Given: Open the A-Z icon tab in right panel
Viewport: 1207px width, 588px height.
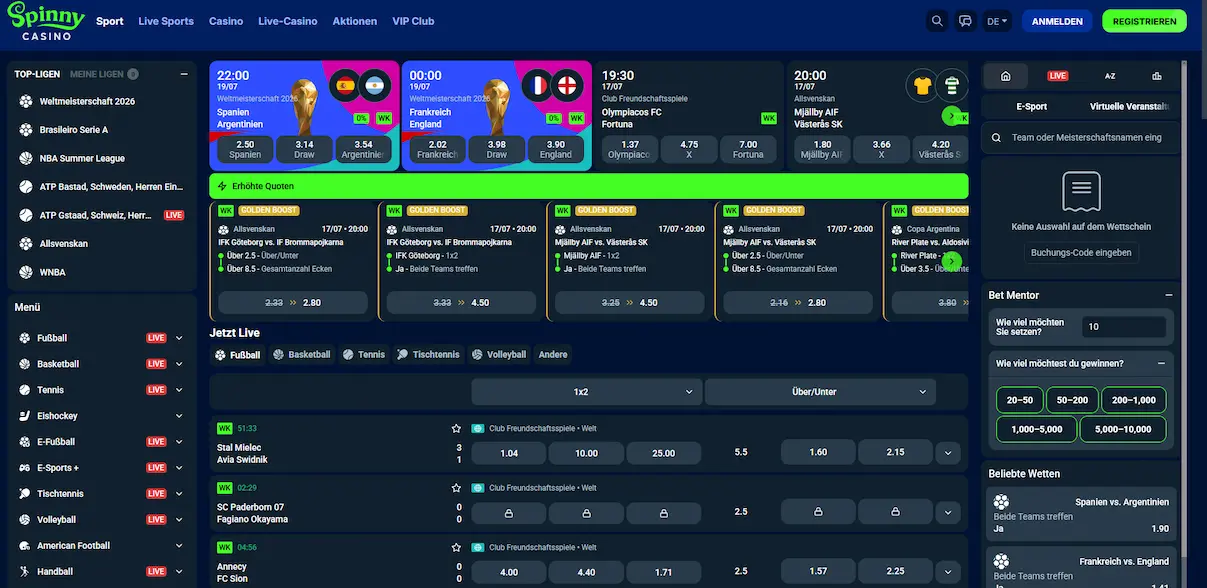Looking at the screenshot, I should point(1110,76).
